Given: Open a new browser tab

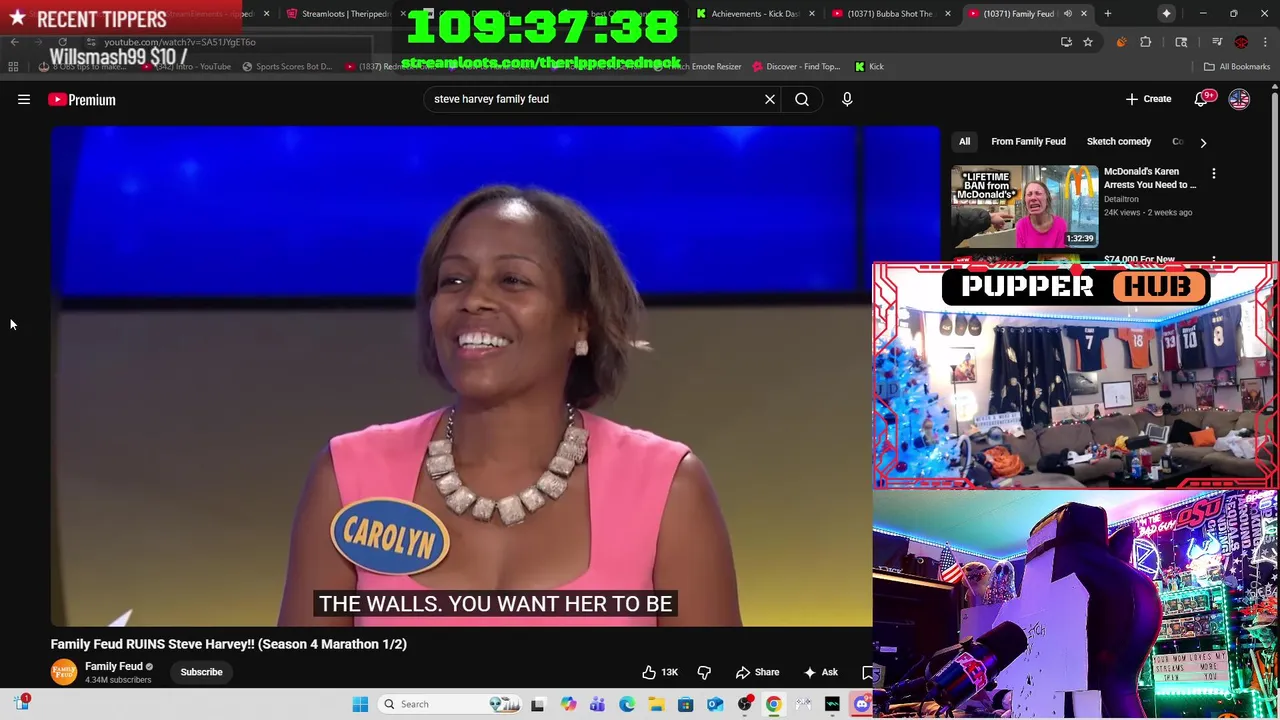Looking at the screenshot, I should [1108, 14].
